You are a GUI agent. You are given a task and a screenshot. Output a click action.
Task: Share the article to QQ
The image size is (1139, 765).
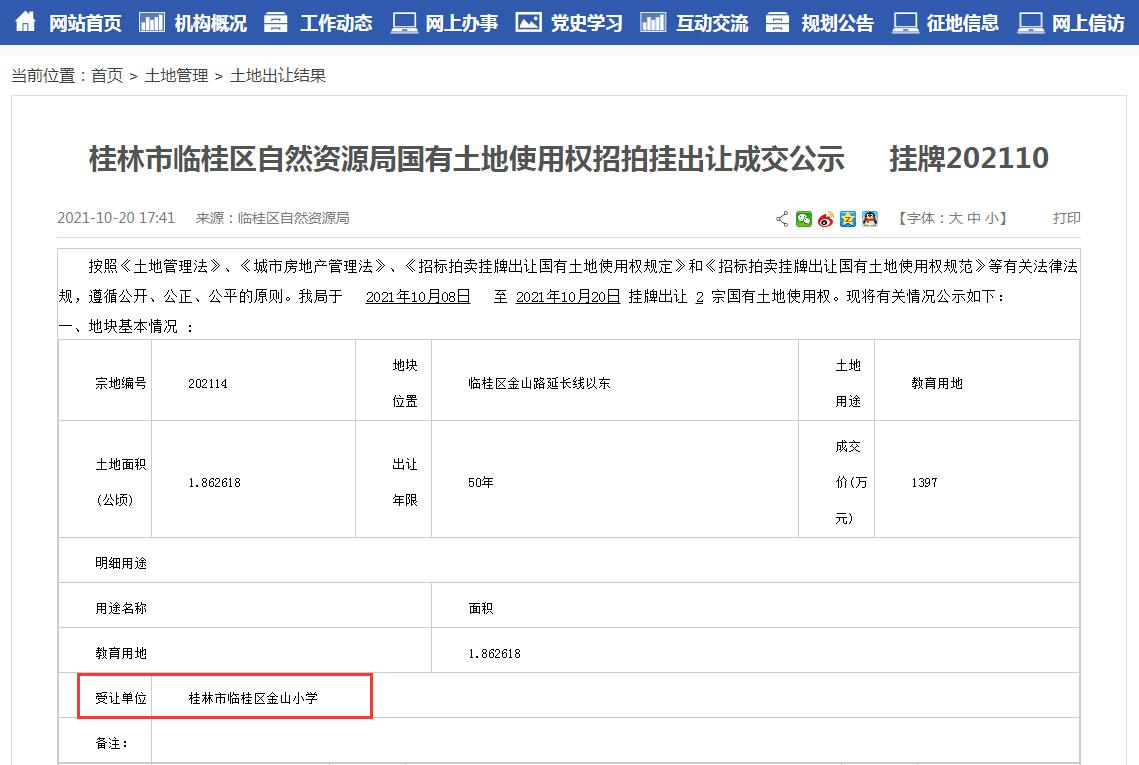coord(869,218)
